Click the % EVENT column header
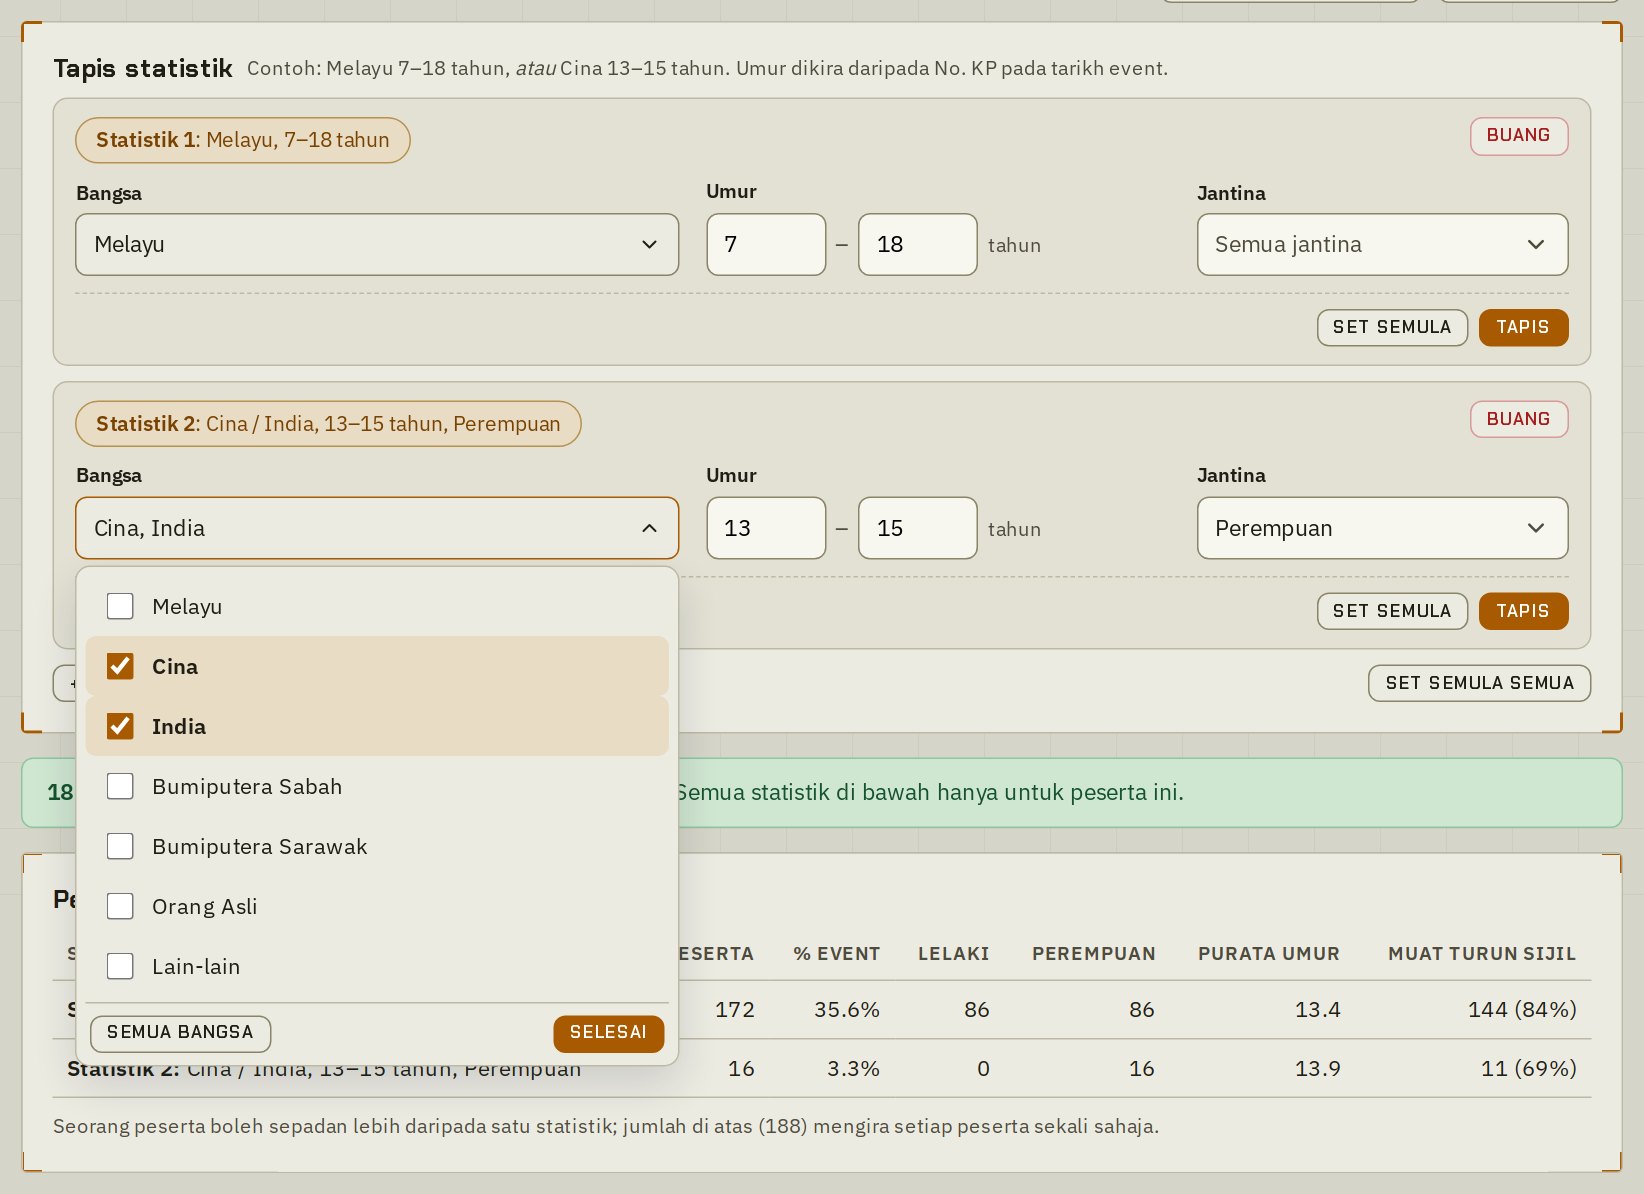Viewport: 1644px width, 1194px height. pyautogui.click(x=836, y=954)
